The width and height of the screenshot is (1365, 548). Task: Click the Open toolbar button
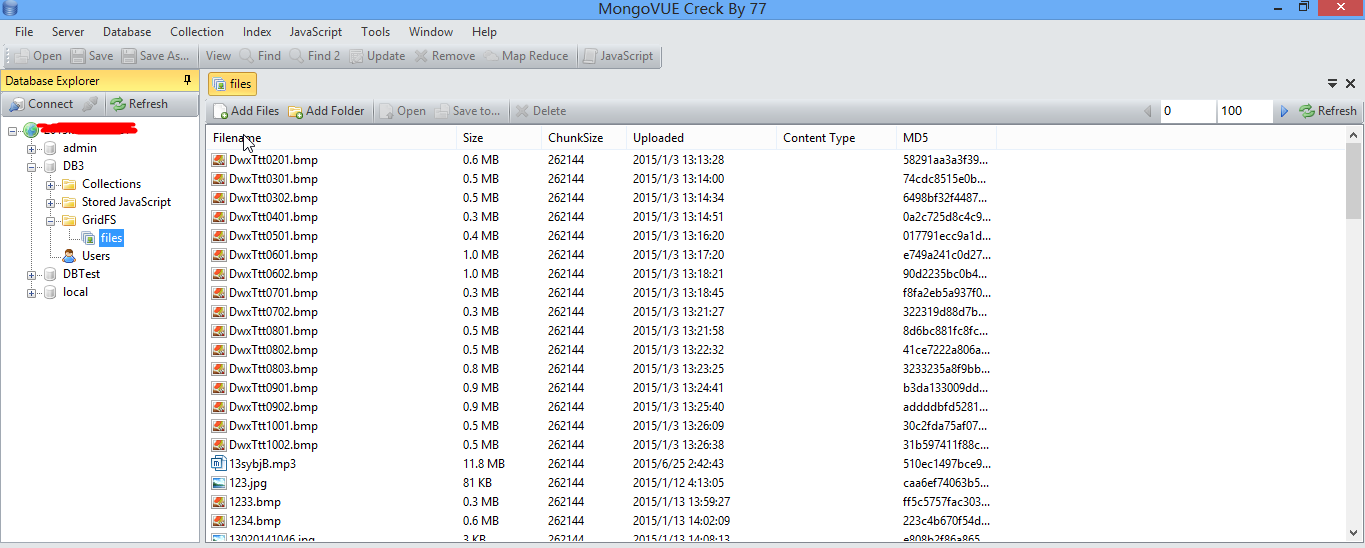38,56
